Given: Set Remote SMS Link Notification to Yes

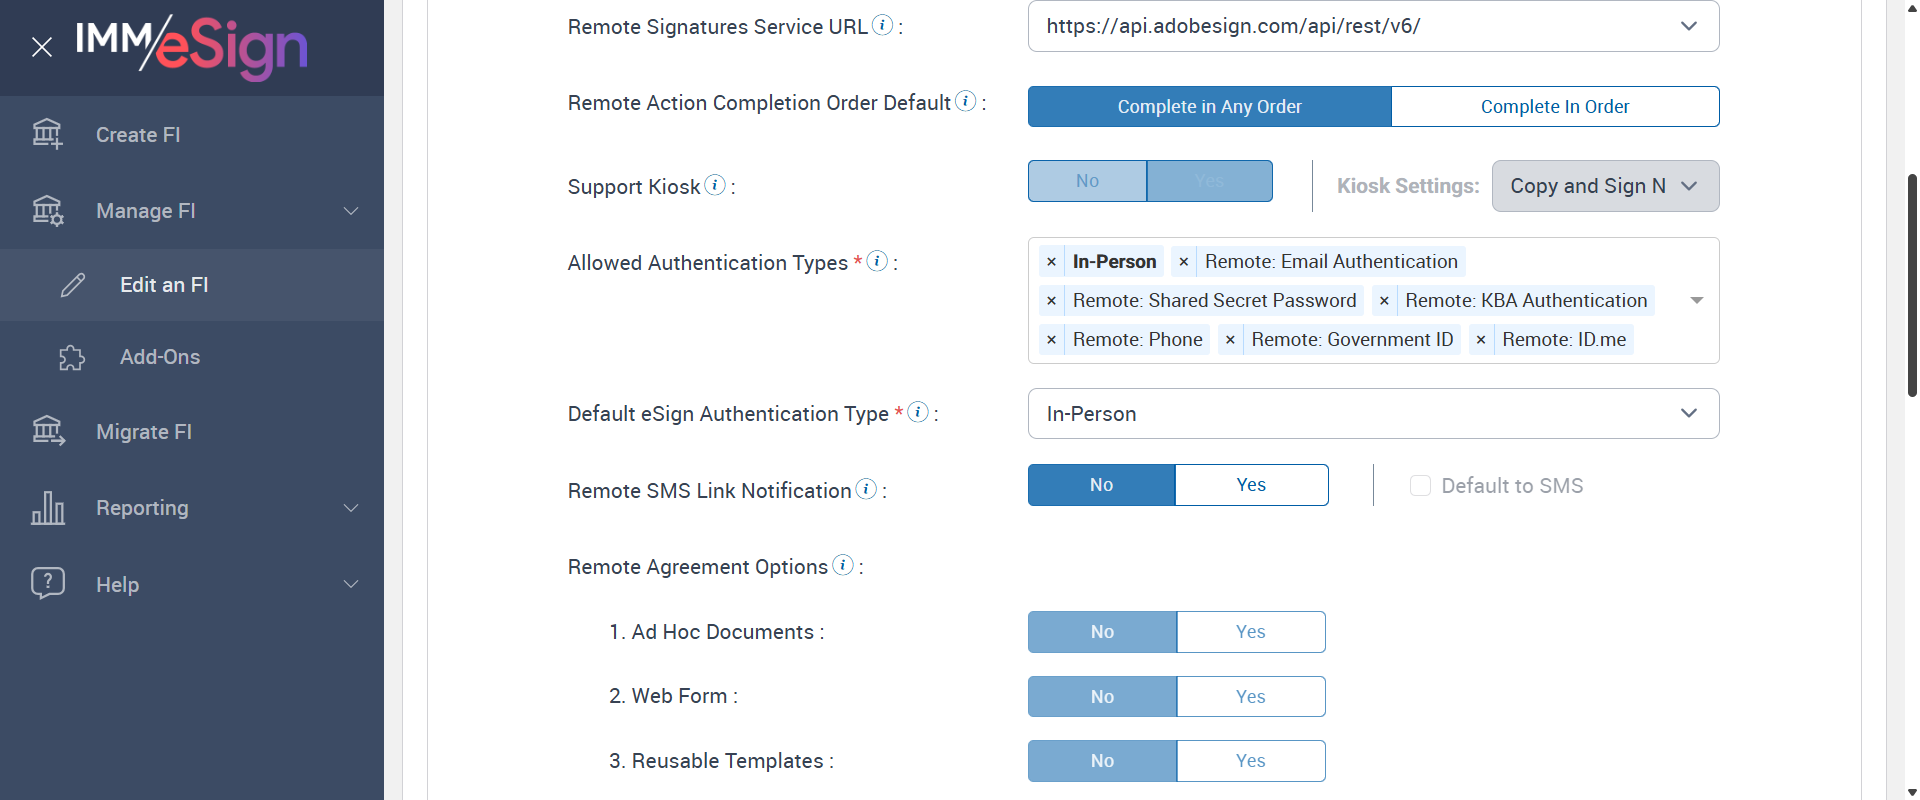Looking at the screenshot, I should click(x=1251, y=485).
